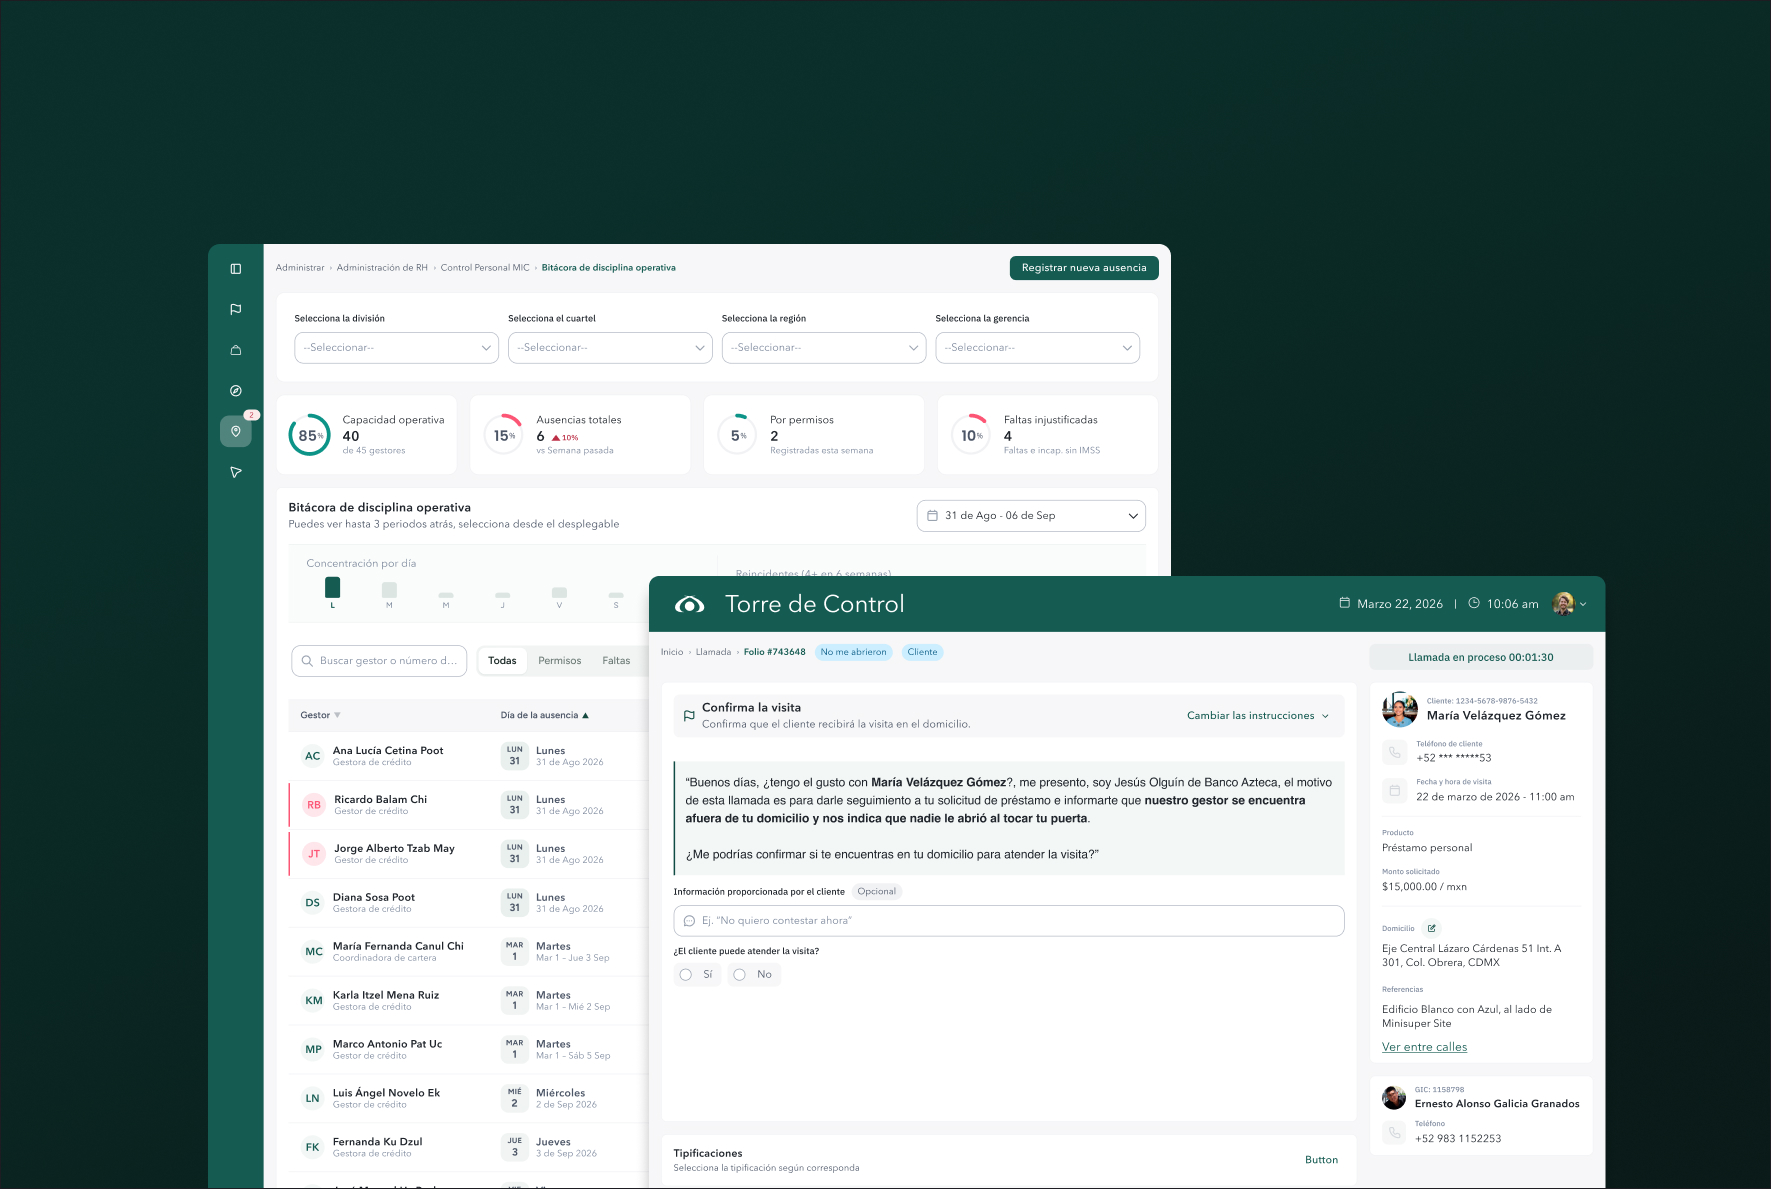This screenshot has height=1189, width=1771.
Task: Switch to the Permisos tab
Action: tap(560, 661)
